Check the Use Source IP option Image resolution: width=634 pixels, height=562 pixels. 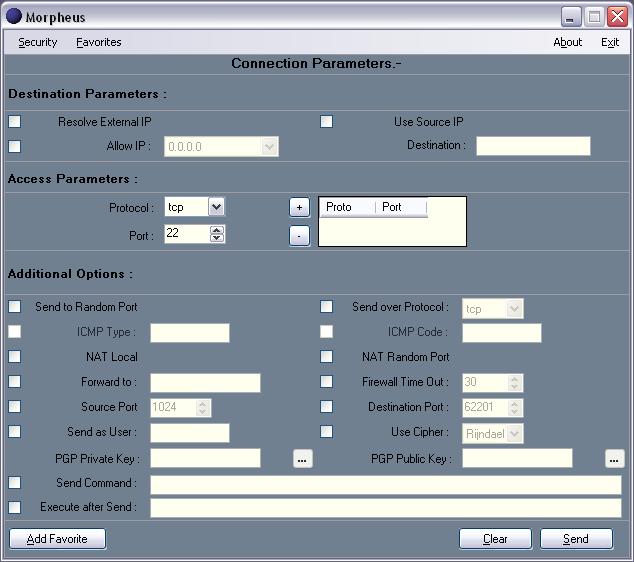coord(326,121)
